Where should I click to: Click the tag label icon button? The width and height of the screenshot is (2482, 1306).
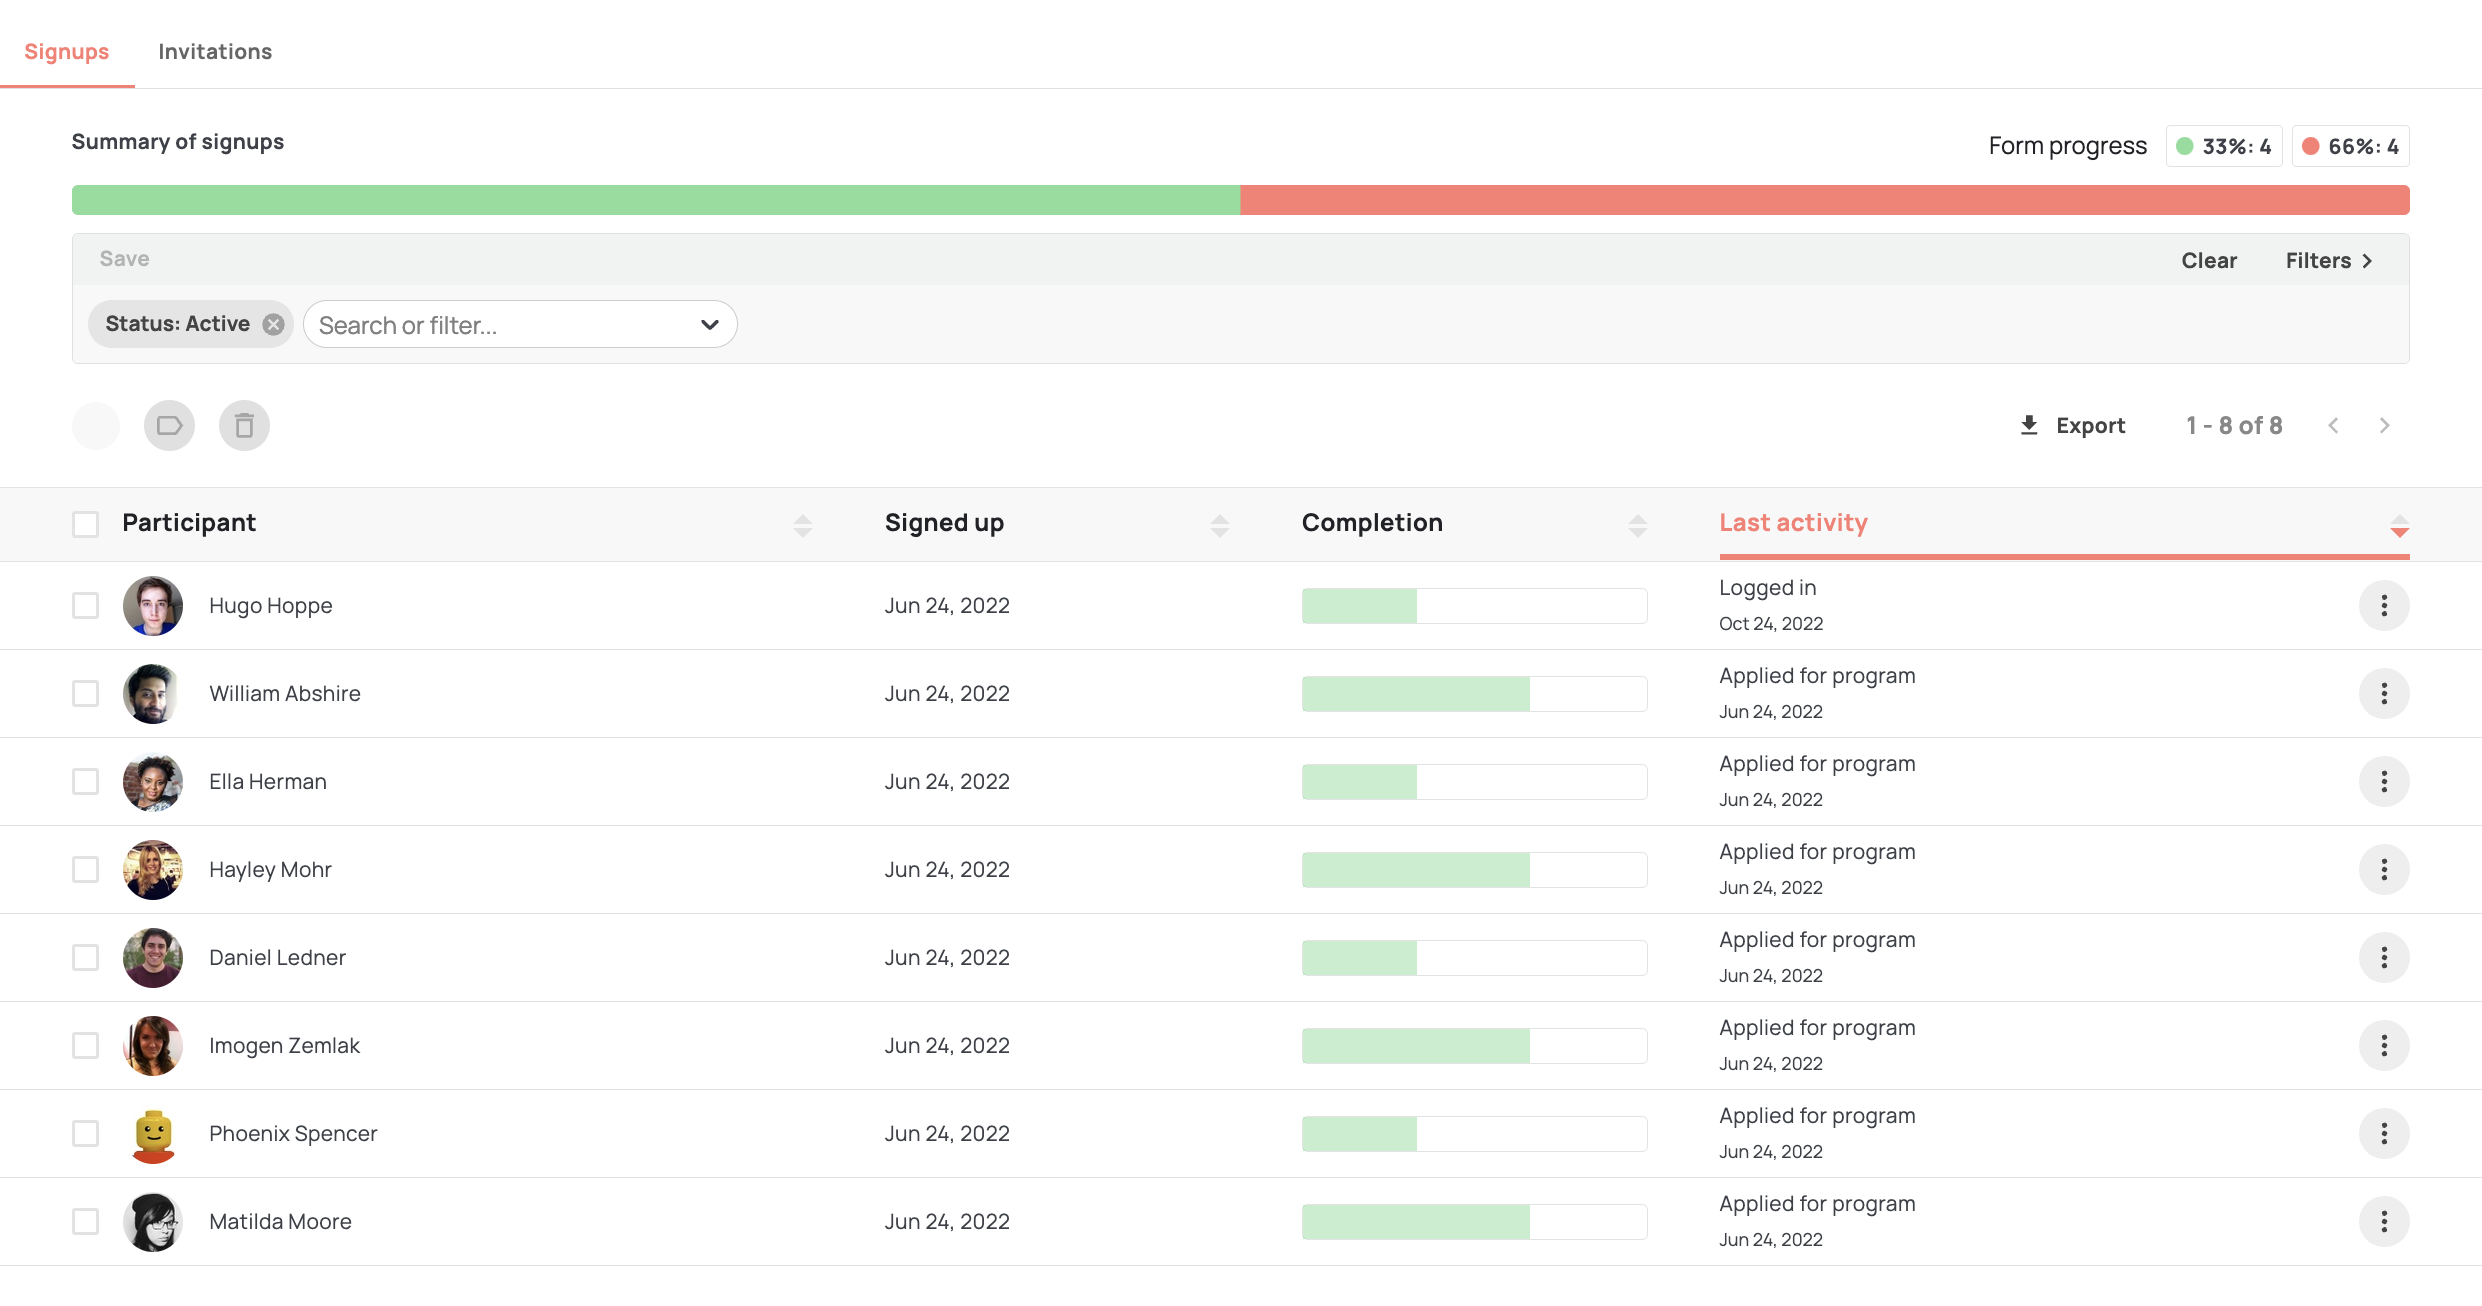click(x=169, y=426)
